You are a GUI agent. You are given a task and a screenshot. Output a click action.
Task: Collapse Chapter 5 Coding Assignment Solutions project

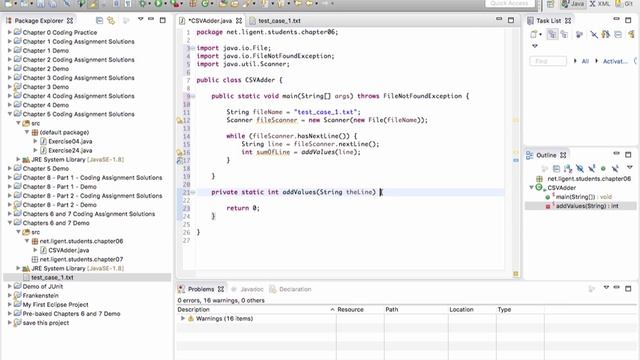tap(10, 114)
